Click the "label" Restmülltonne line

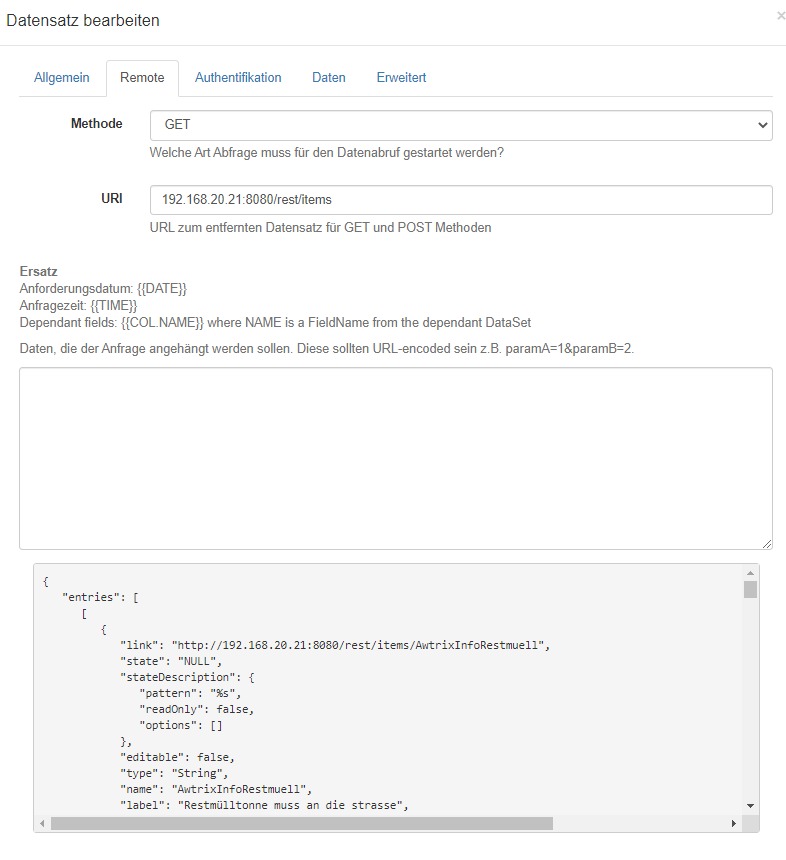pyautogui.click(x=264, y=805)
